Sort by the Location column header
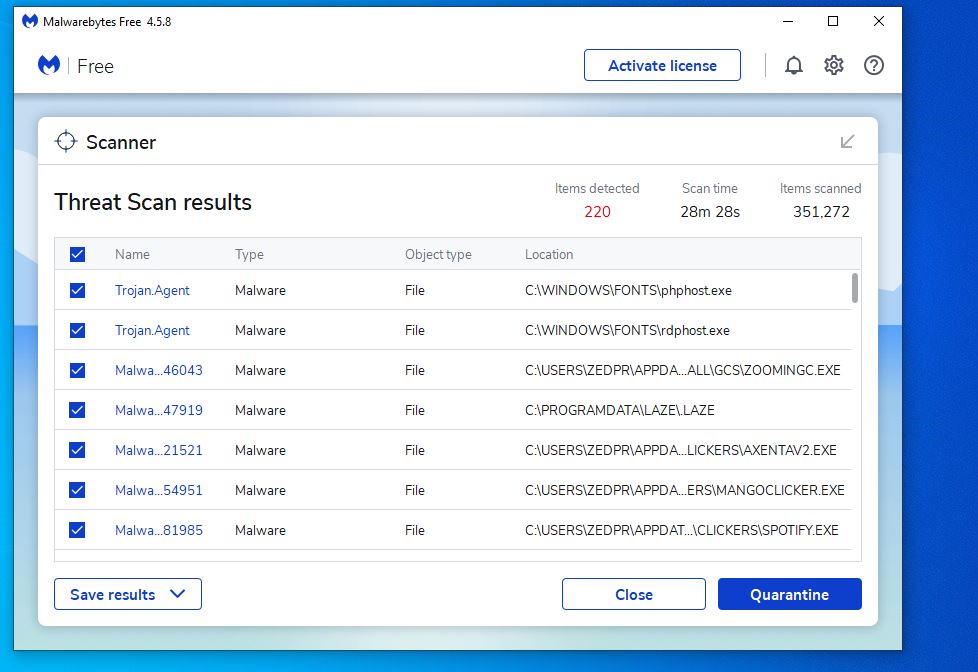This screenshot has height=672, width=978. point(549,255)
